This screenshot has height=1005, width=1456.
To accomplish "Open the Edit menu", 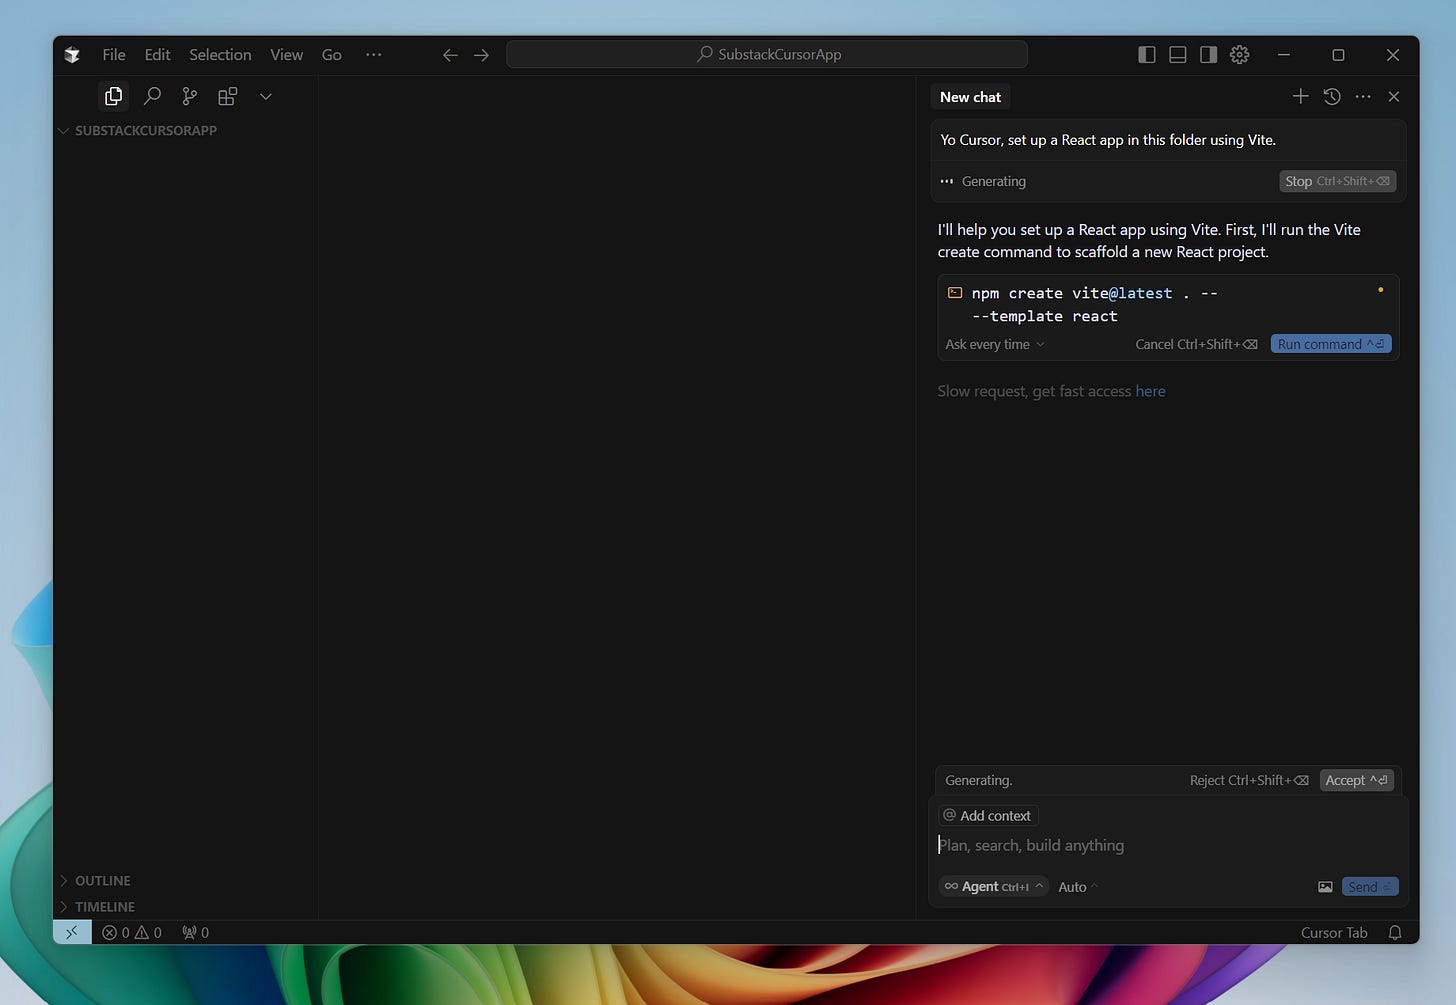I will click(x=157, y=55).
